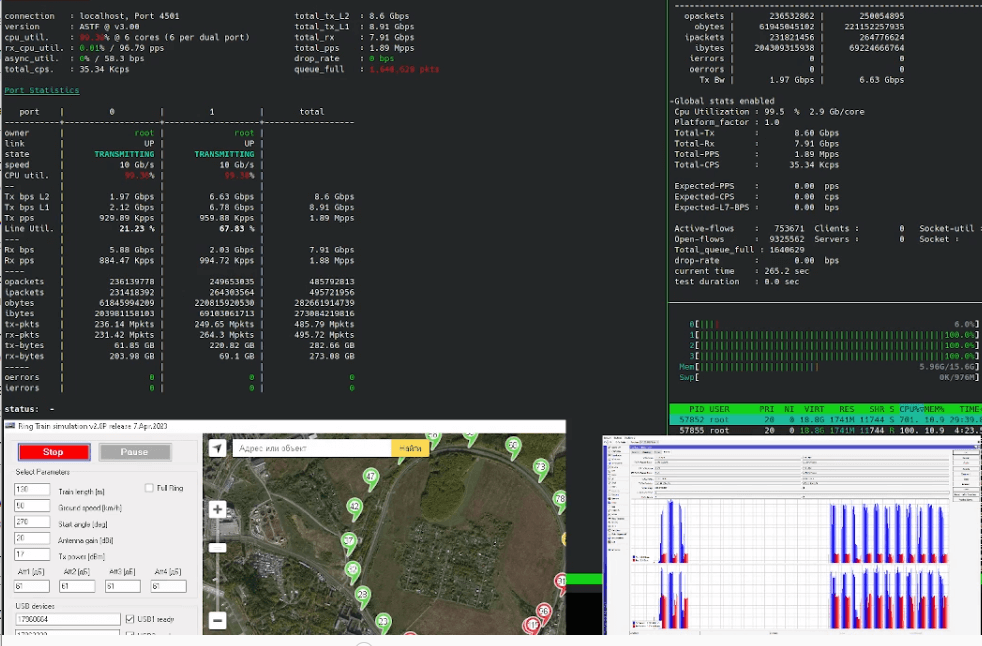Click the Att1 attenuation input field

32,586
